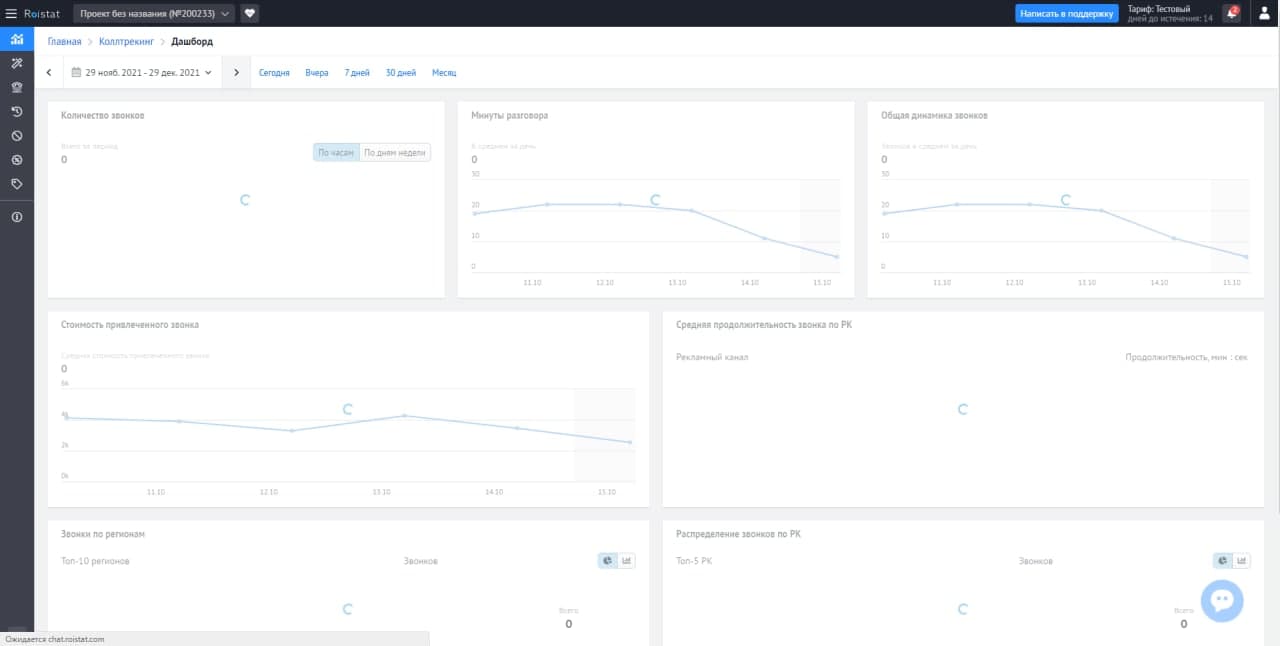This screenshot has width=1280, height=646.
Task: Open the date range picker dropdown
Action: tap(141, 73)
